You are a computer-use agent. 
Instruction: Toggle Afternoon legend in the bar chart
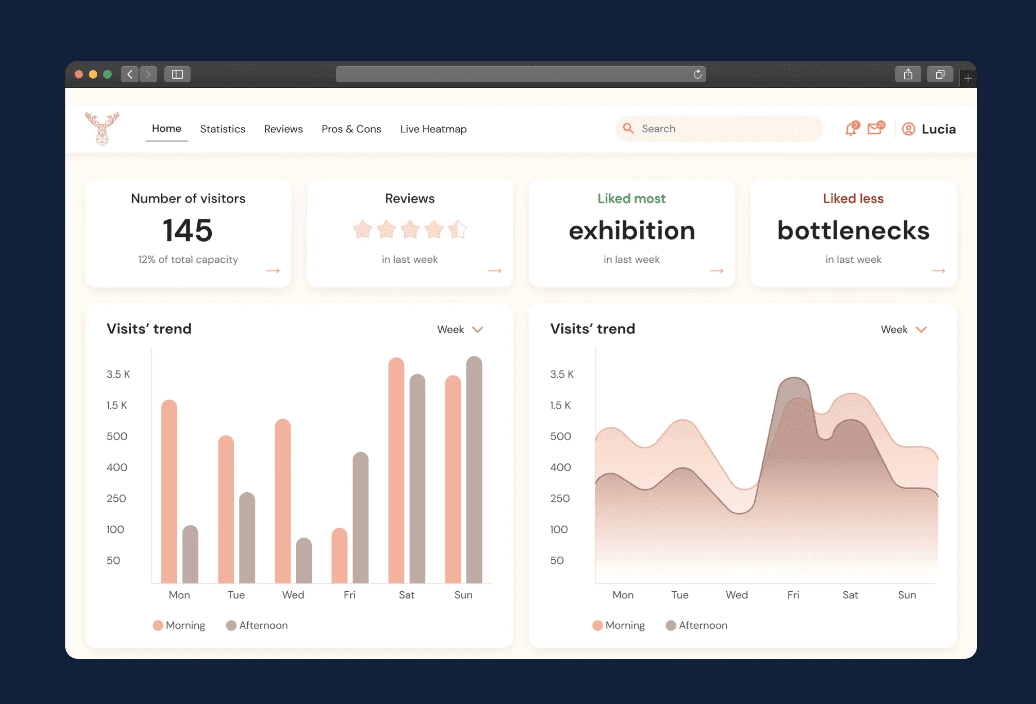[257, 625]
